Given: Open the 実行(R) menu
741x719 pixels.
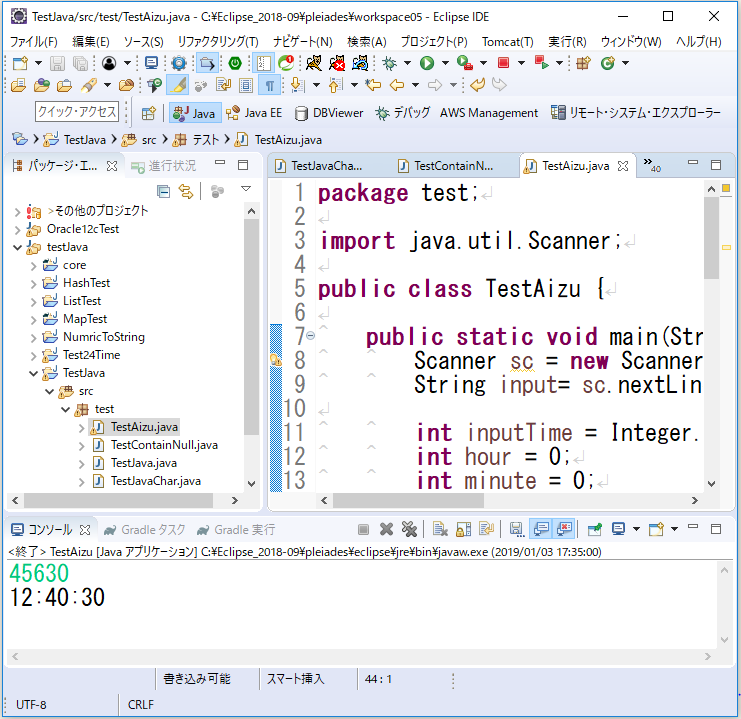Looking at the screenshot, I should pyautogui.click(x=567, y=42).
